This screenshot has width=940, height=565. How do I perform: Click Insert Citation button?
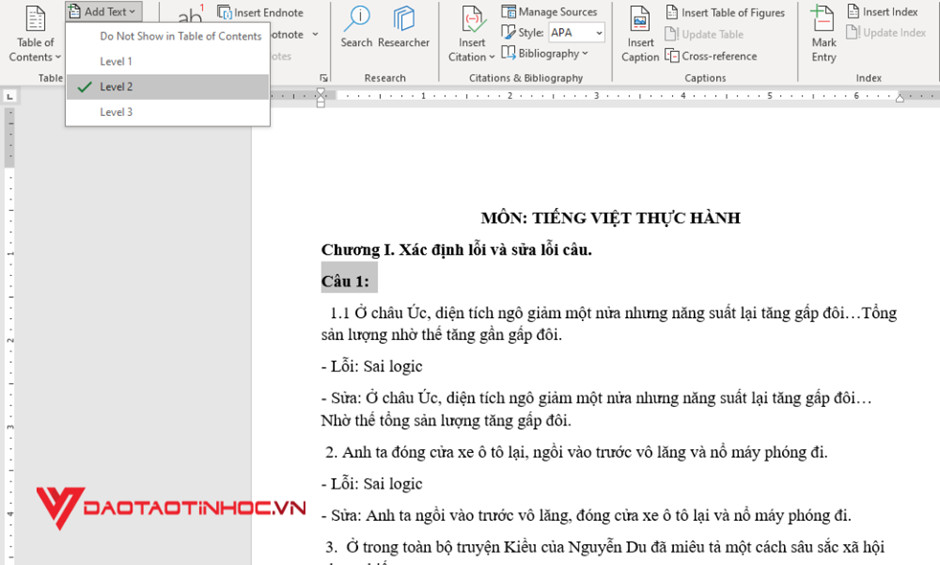point(472,34)
